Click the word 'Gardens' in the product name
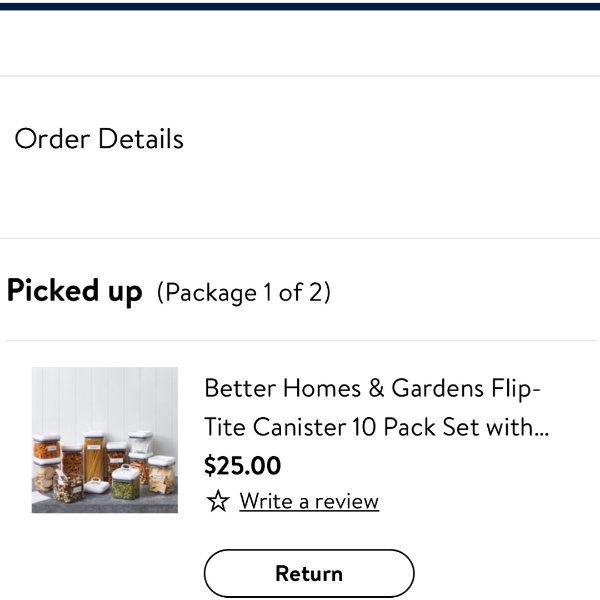Viewport: 600px width, 600px height. click(437, 388)
